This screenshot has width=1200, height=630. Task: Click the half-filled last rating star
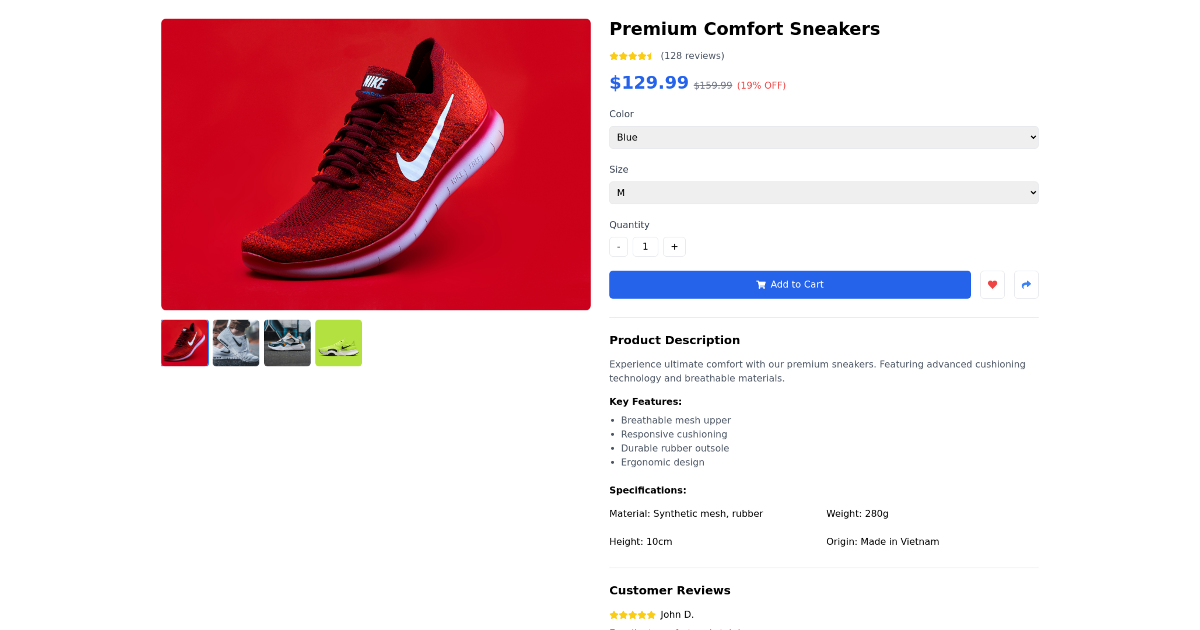tap(649, 56)
